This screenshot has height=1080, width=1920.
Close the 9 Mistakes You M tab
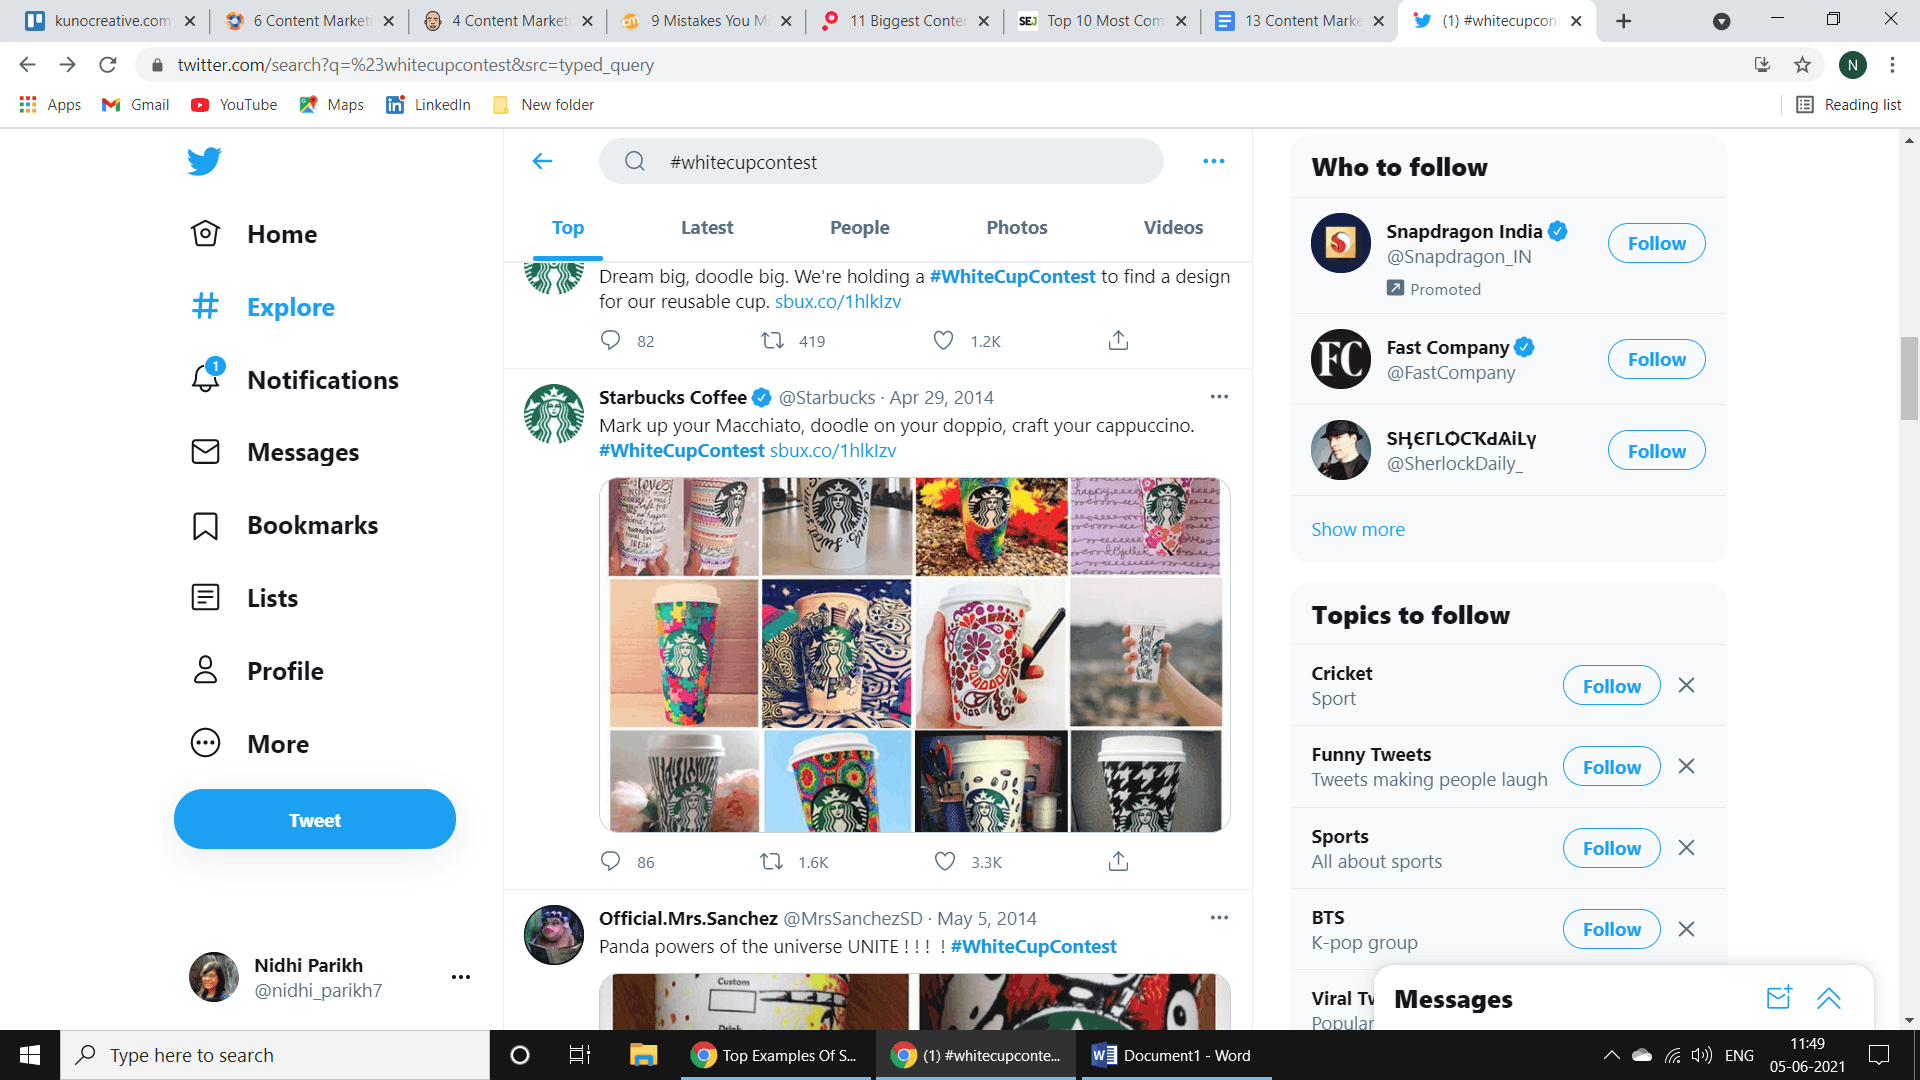pos(786,21)
